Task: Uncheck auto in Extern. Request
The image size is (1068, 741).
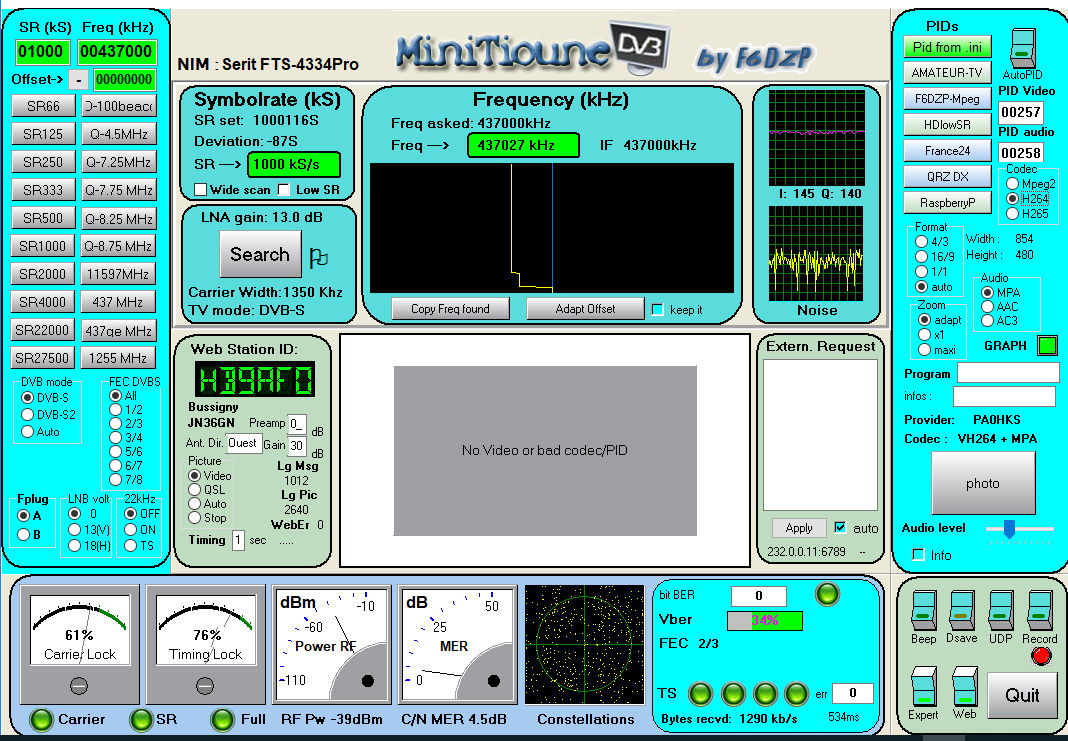Action: point(840,528)
